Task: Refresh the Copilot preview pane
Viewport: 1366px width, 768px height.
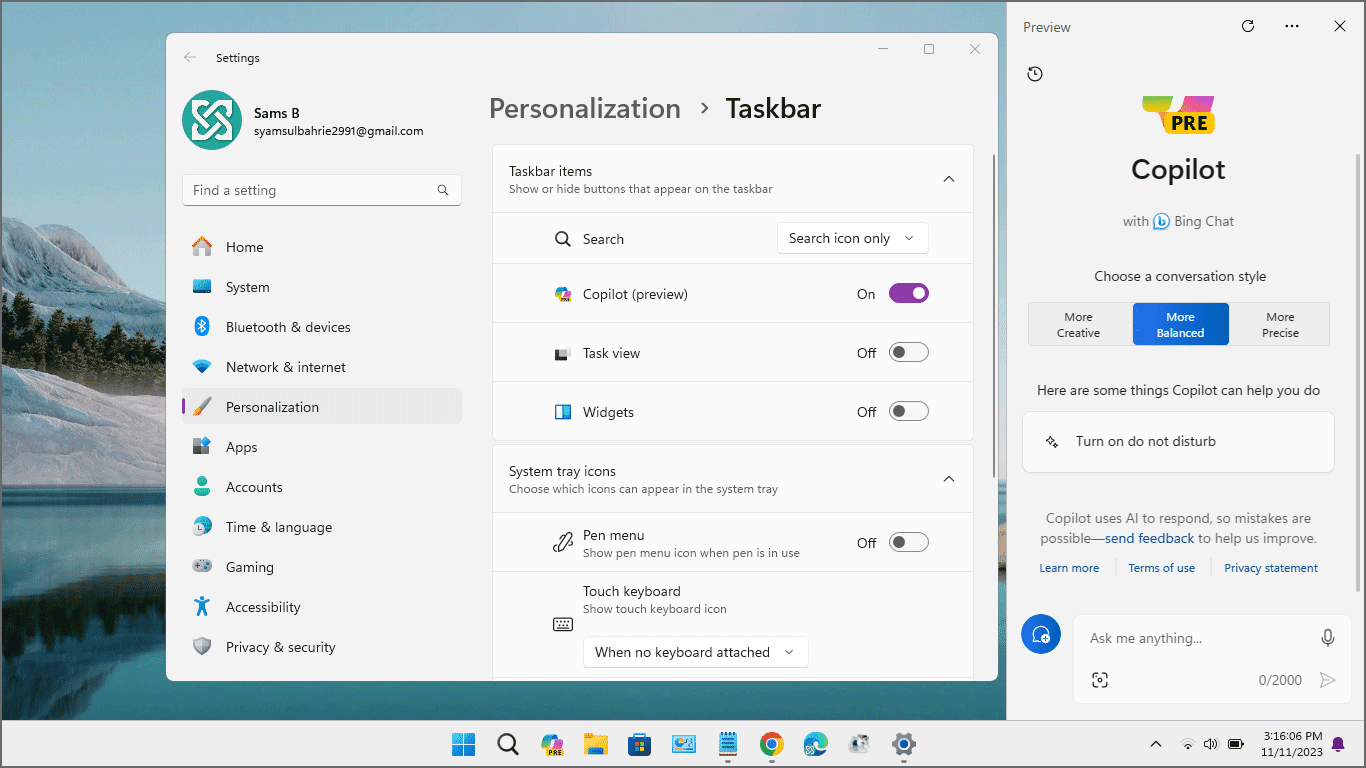Action: 1248,27
